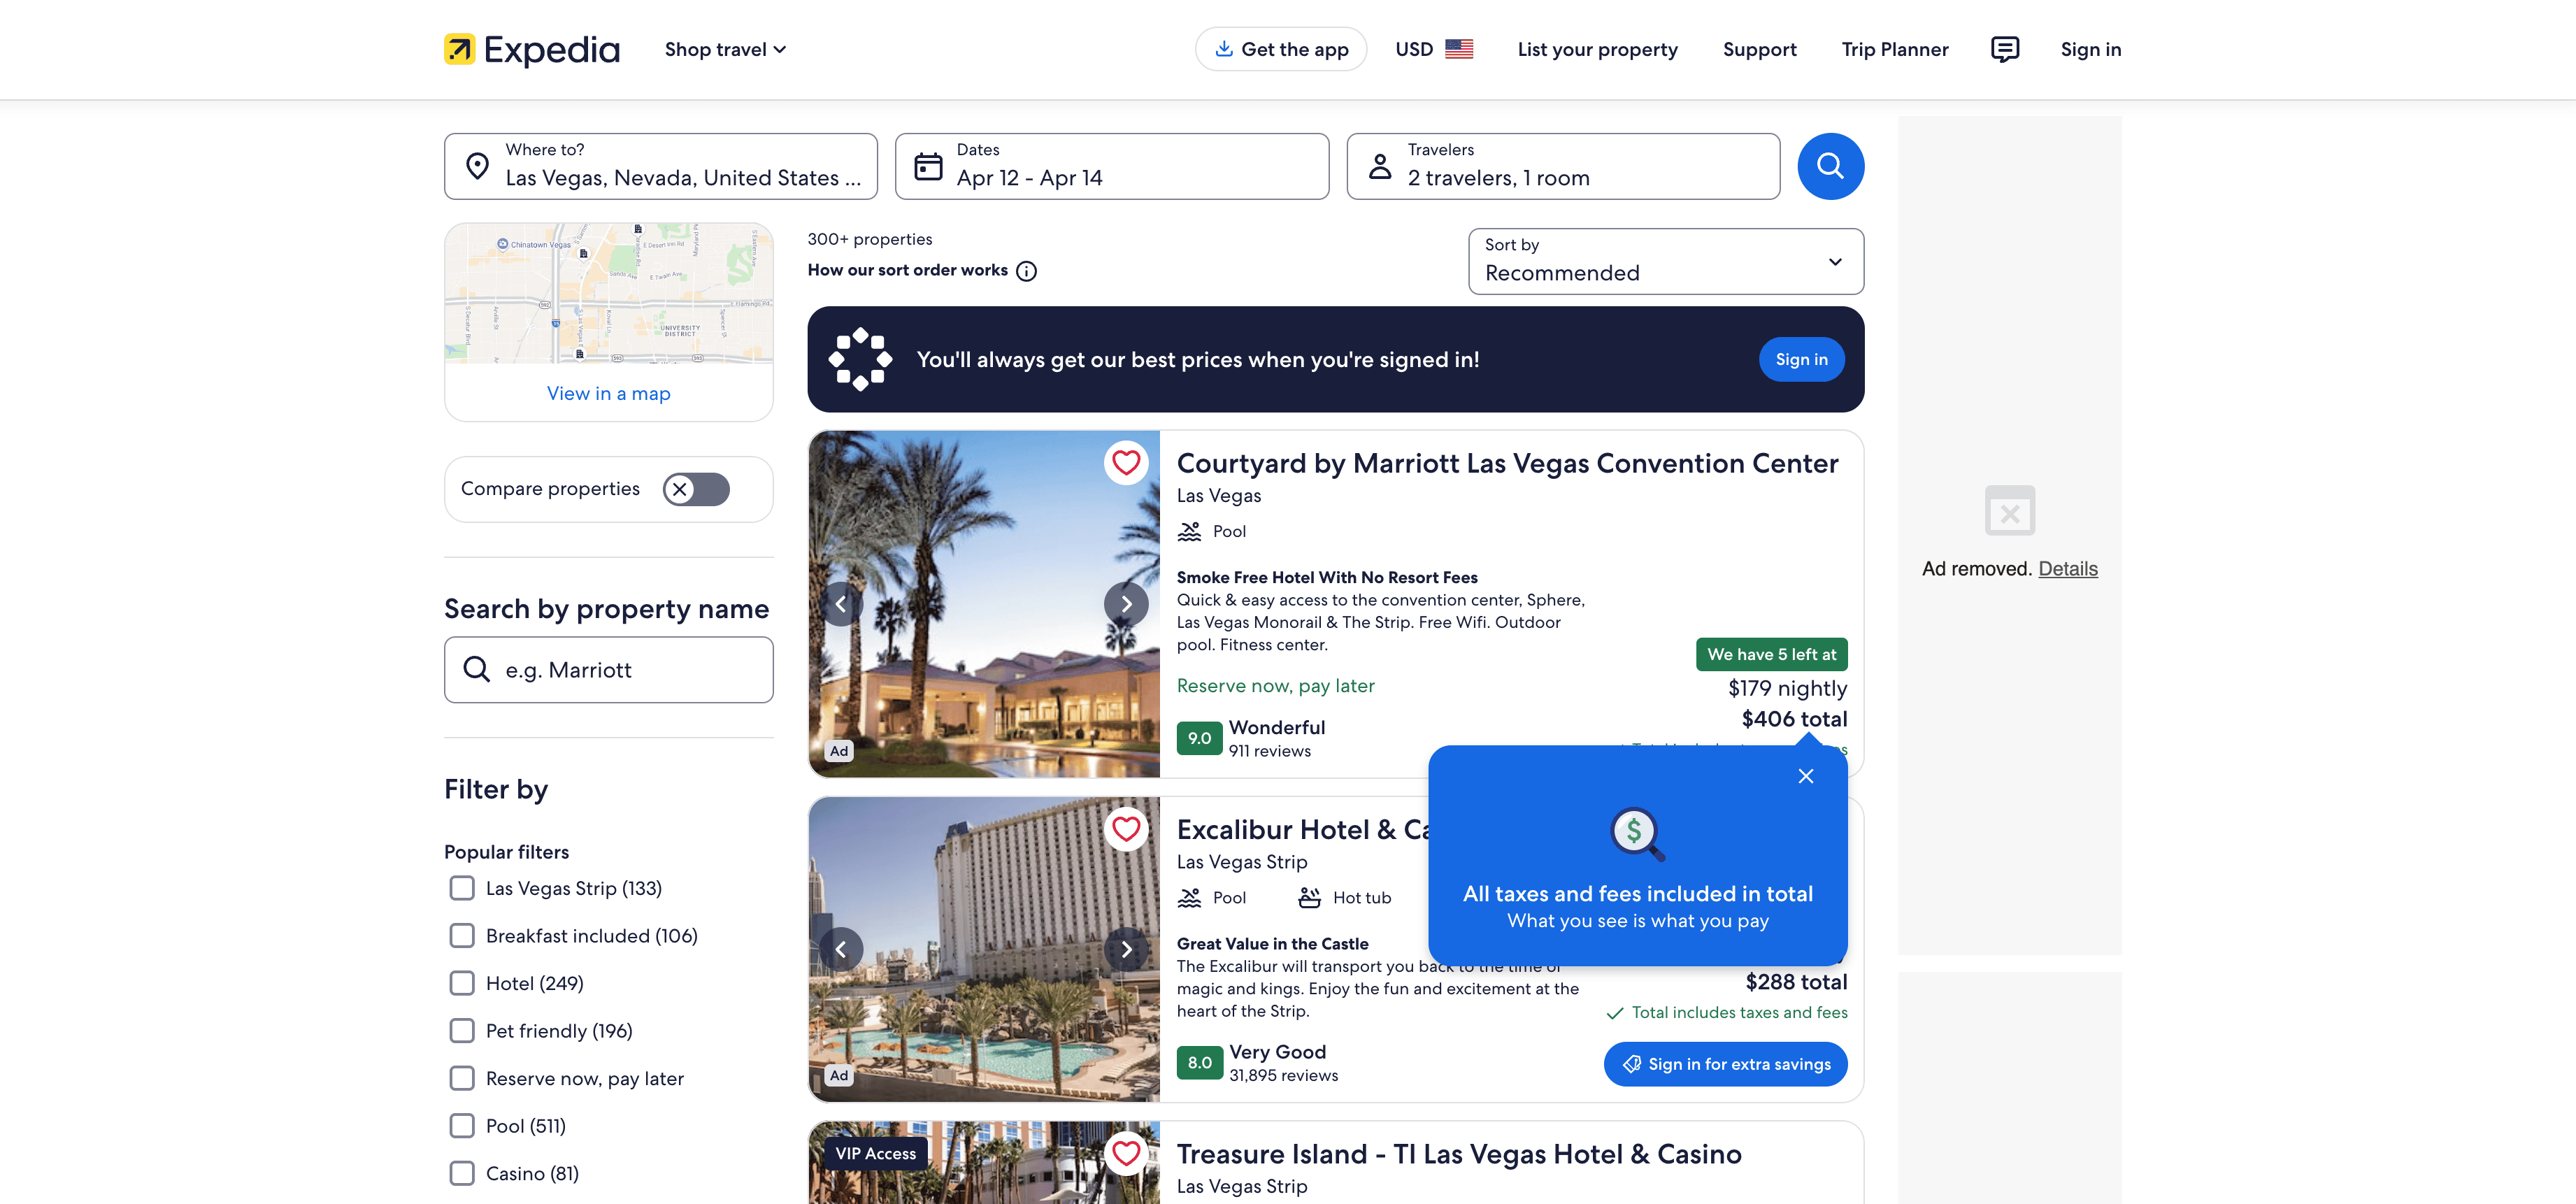Enable the Breakfast included filter
Viewport: 2576px width, 1204px height.
462,936
